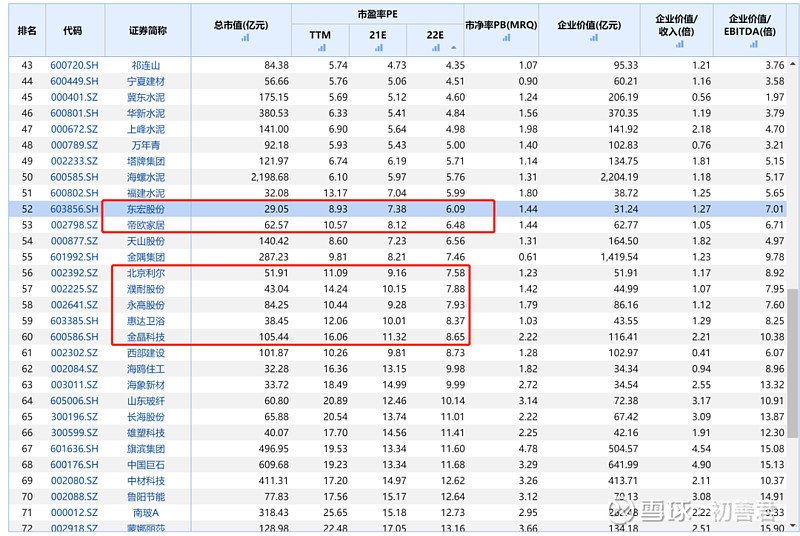This screenshot has width=800, height=536.
Task: Open stock code 600802.SH
Action: point(74,193)
